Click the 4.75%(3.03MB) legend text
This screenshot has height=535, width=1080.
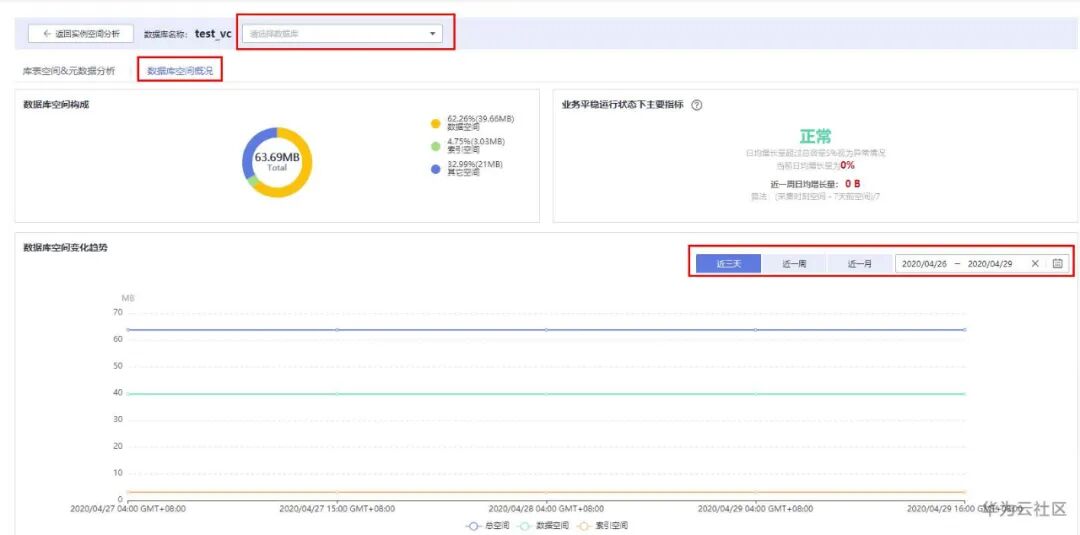[x=476, y=141]
